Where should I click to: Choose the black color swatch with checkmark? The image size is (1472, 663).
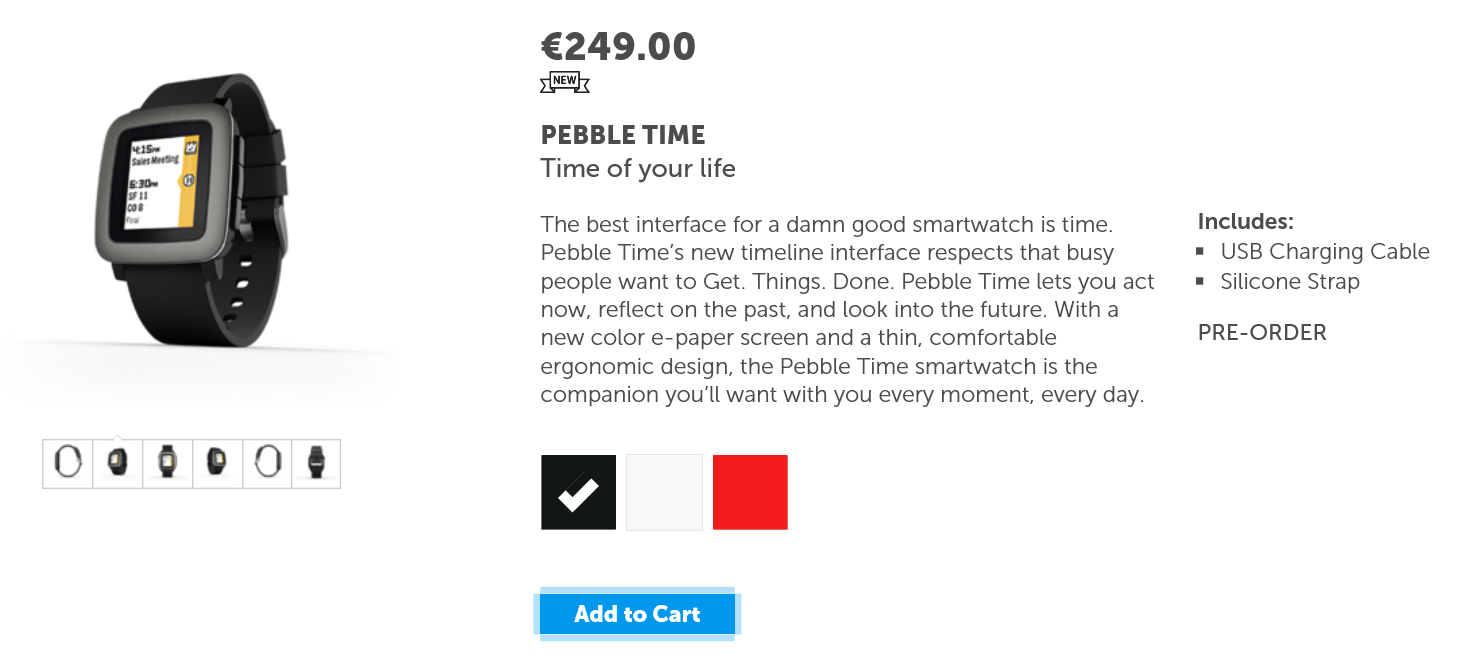click(x=579, y=492)
